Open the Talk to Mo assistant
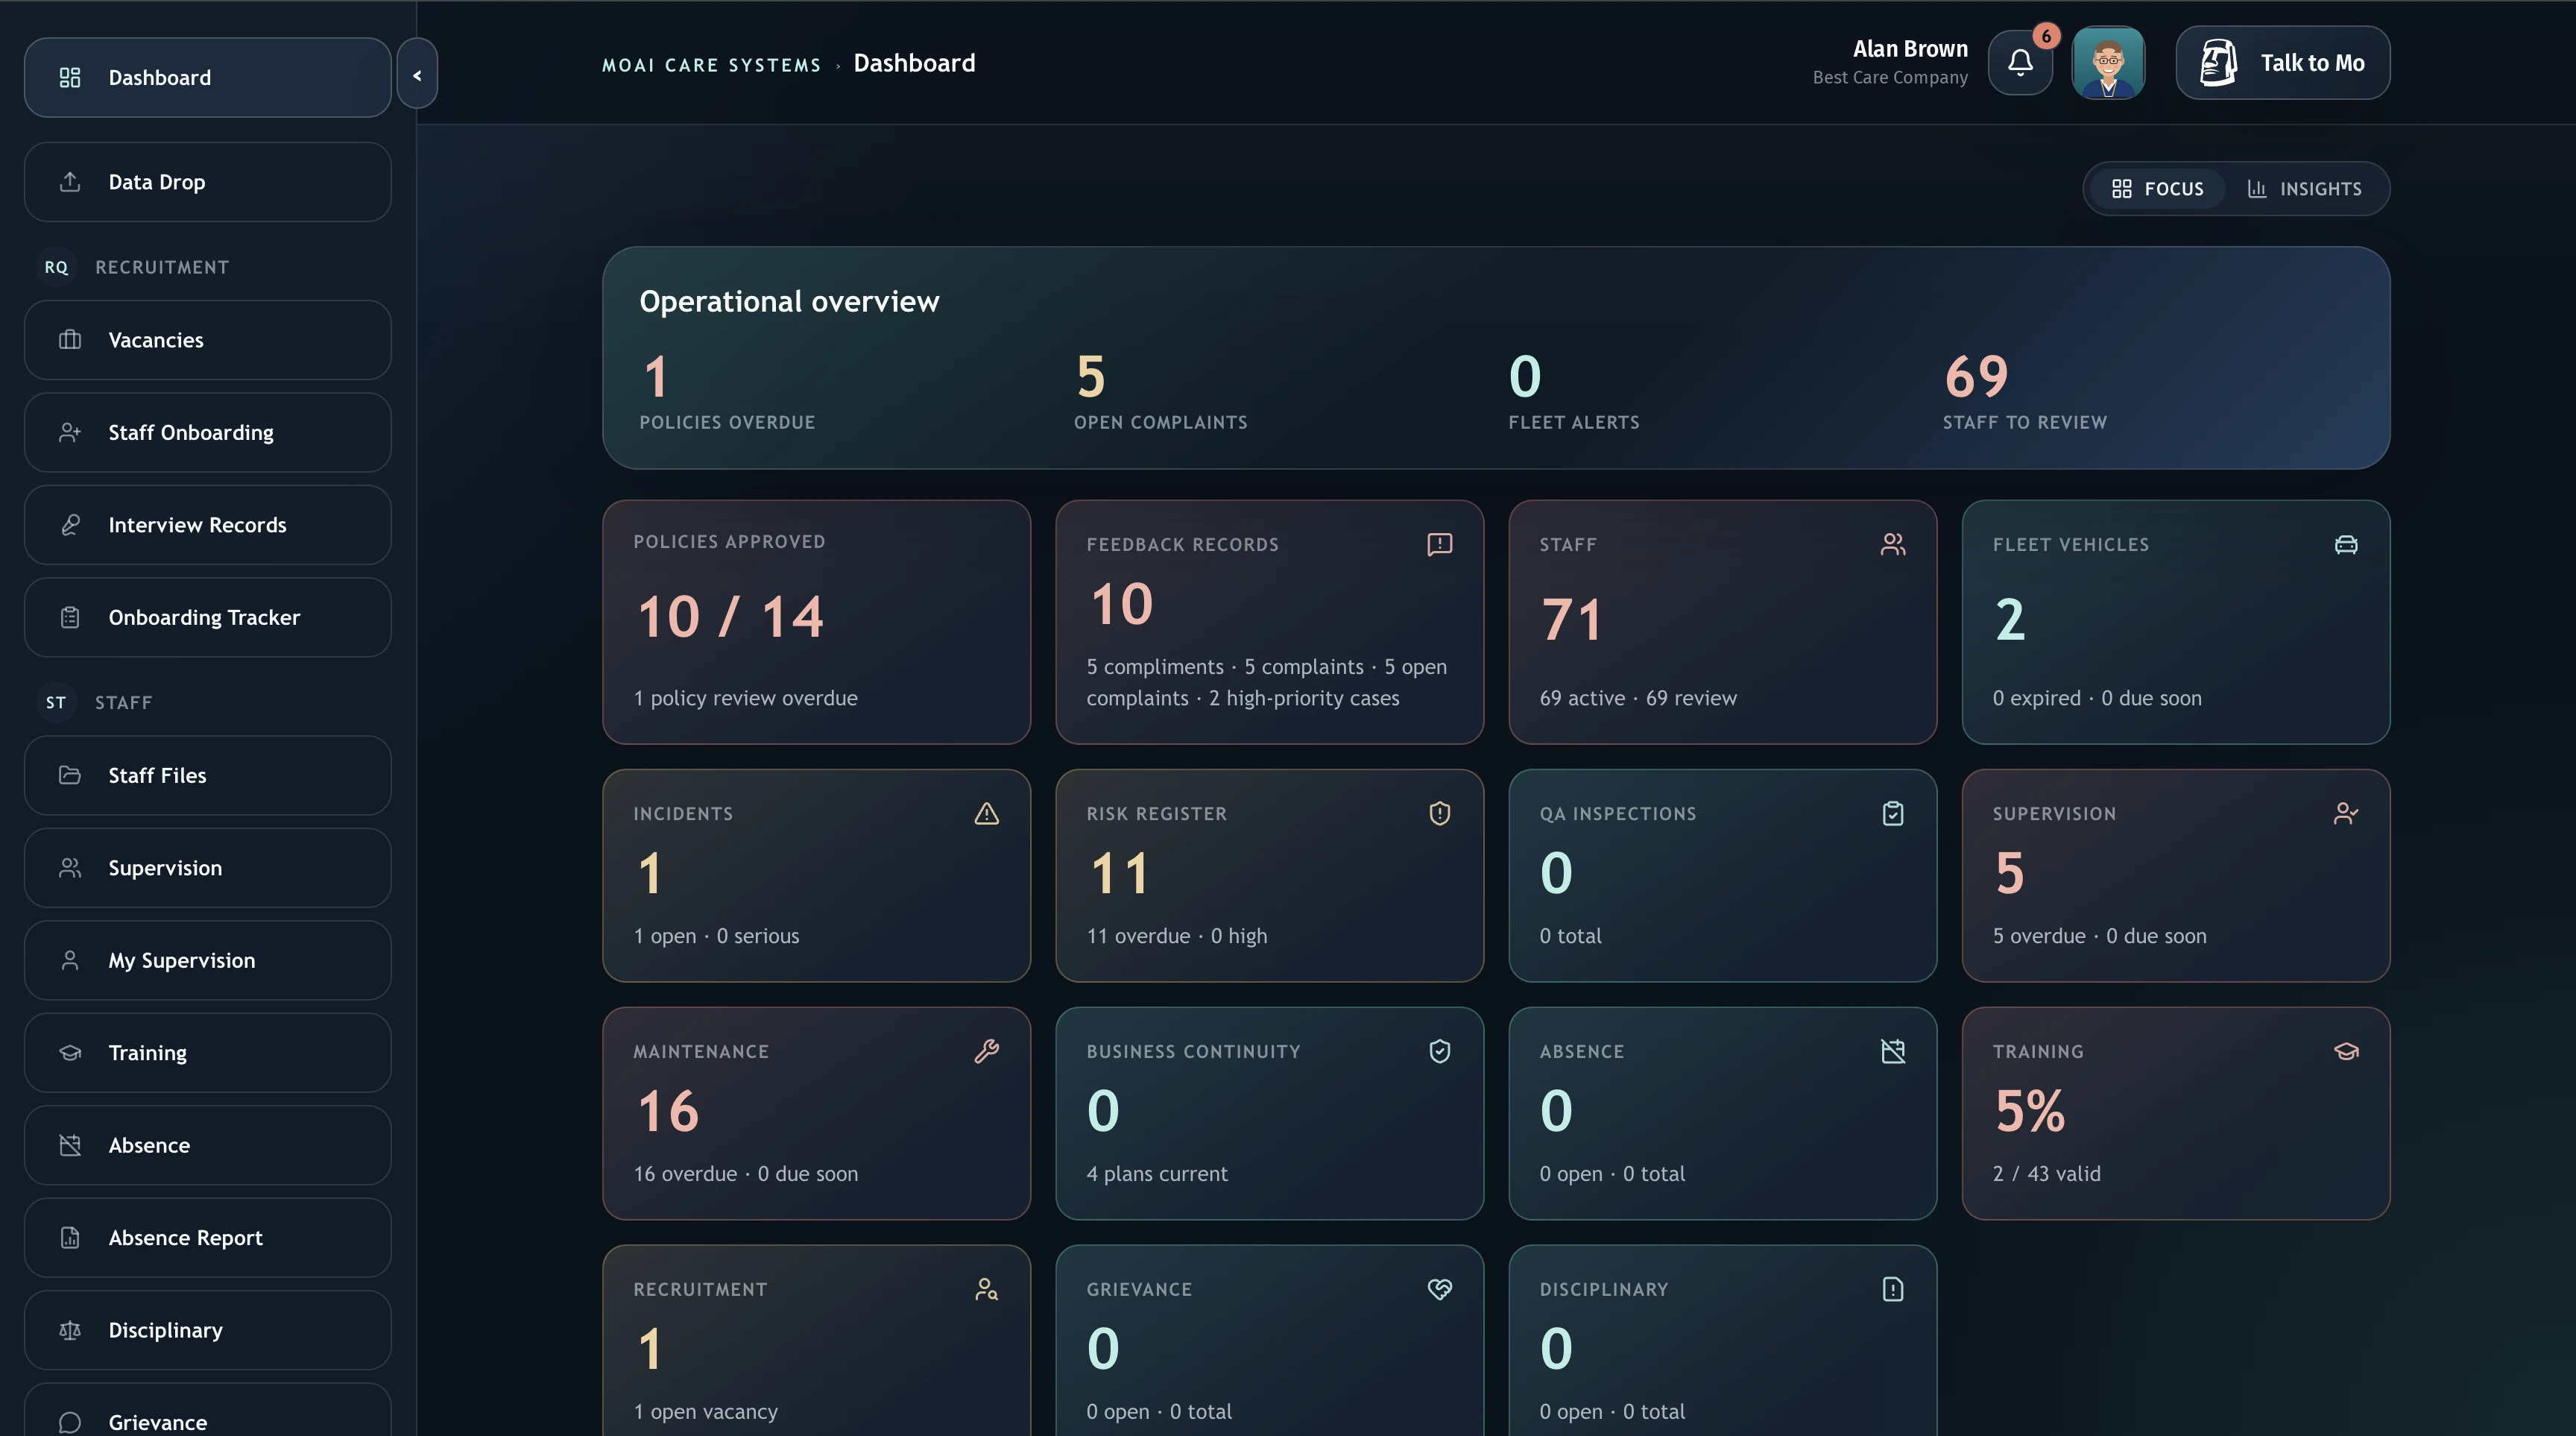 click(x=2282, y=63)
